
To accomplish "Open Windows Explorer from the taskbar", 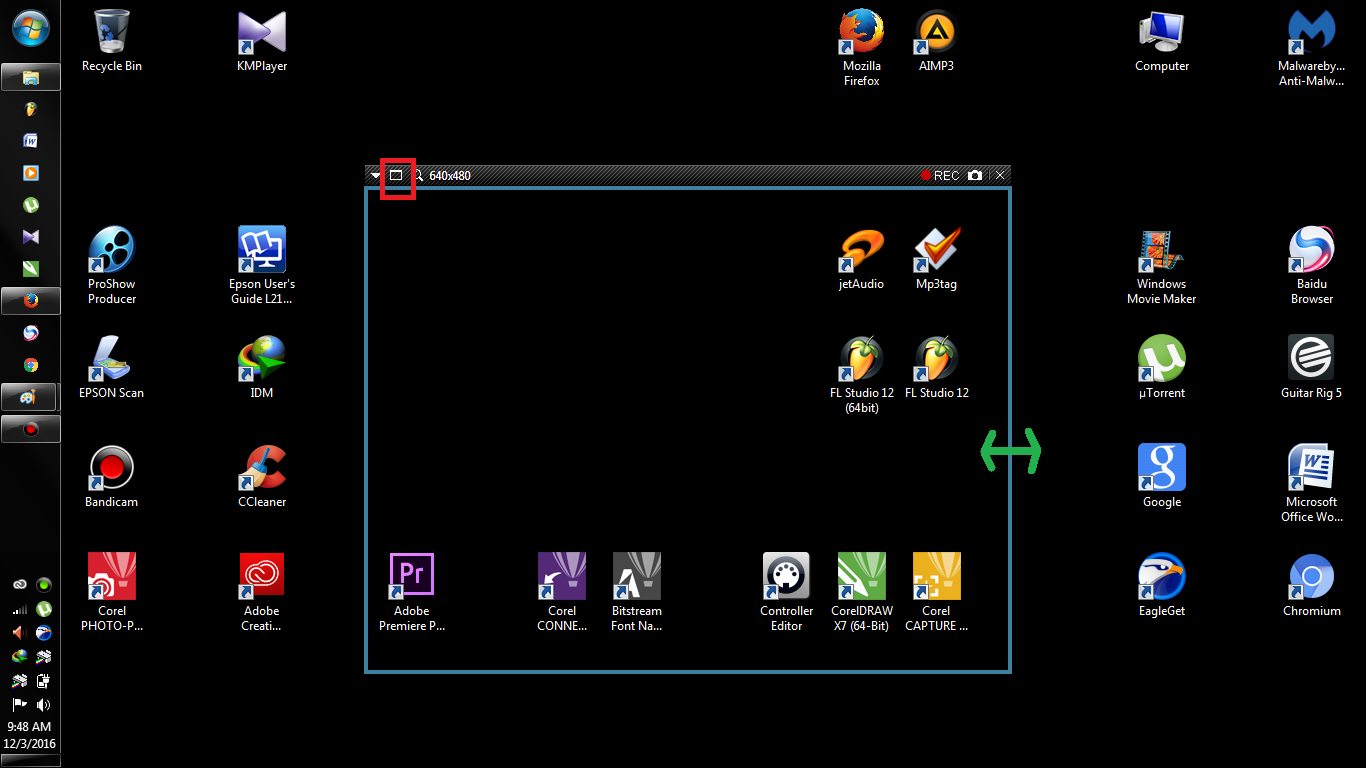I will (31, 77).
